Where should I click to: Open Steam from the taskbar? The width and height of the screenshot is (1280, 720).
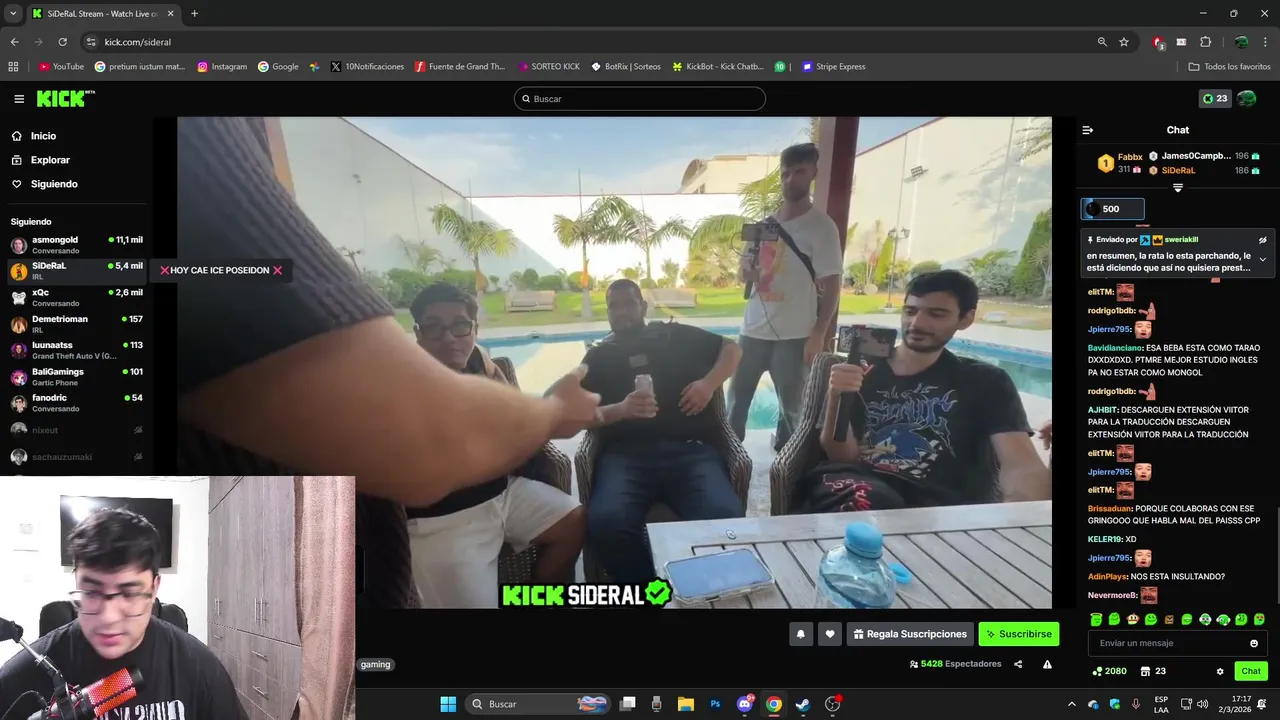(802, 704)
